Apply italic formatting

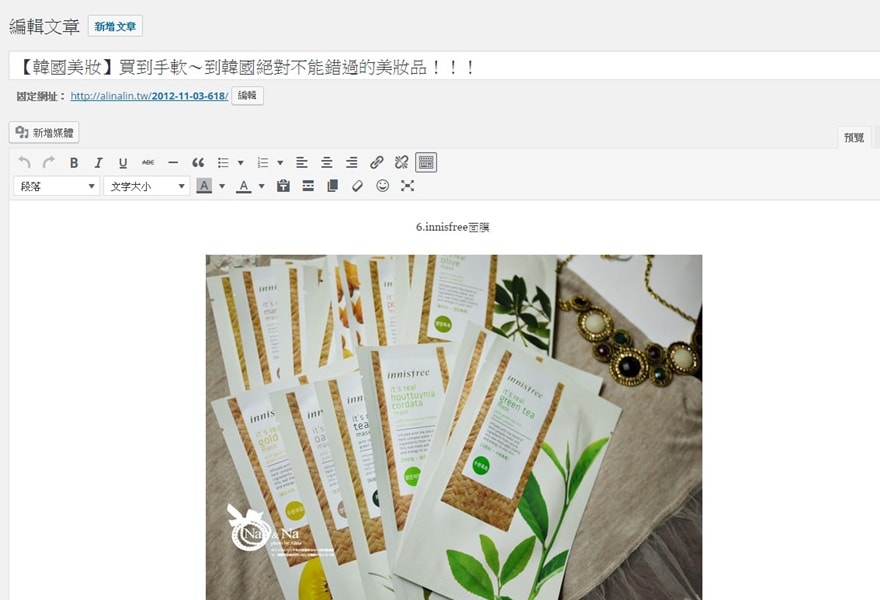point(98,162)
